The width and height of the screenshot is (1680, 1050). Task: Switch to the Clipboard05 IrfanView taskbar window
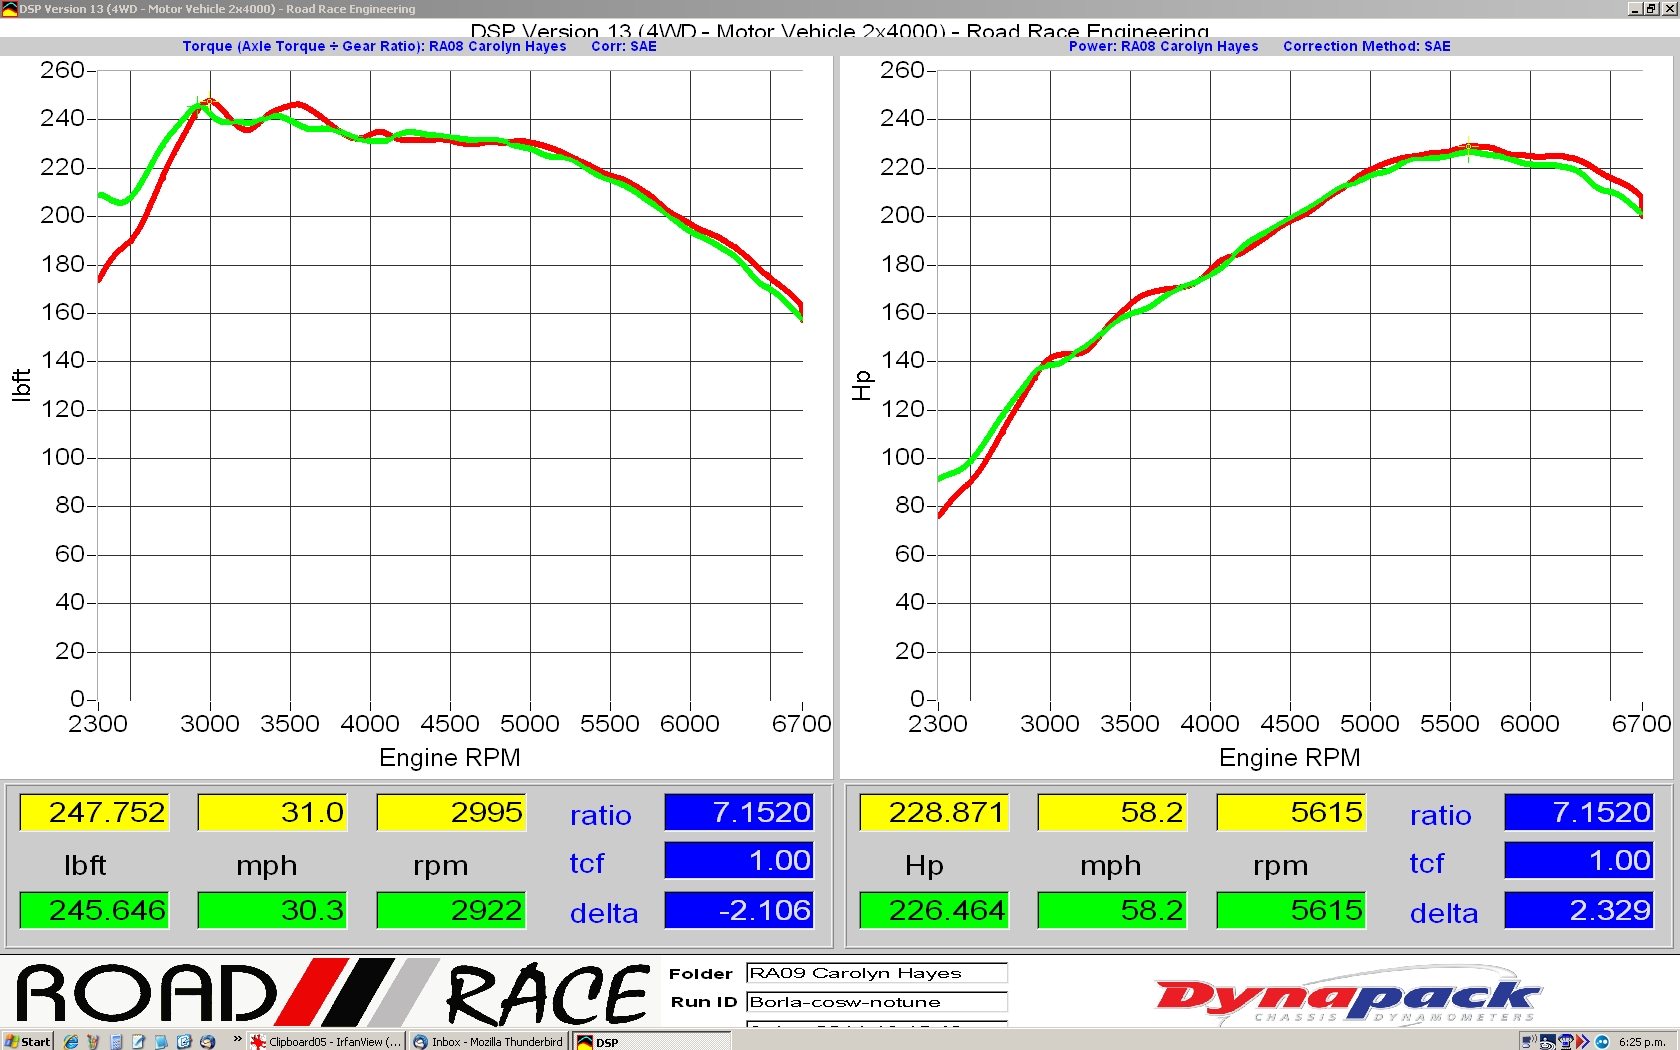[326, 1041]
